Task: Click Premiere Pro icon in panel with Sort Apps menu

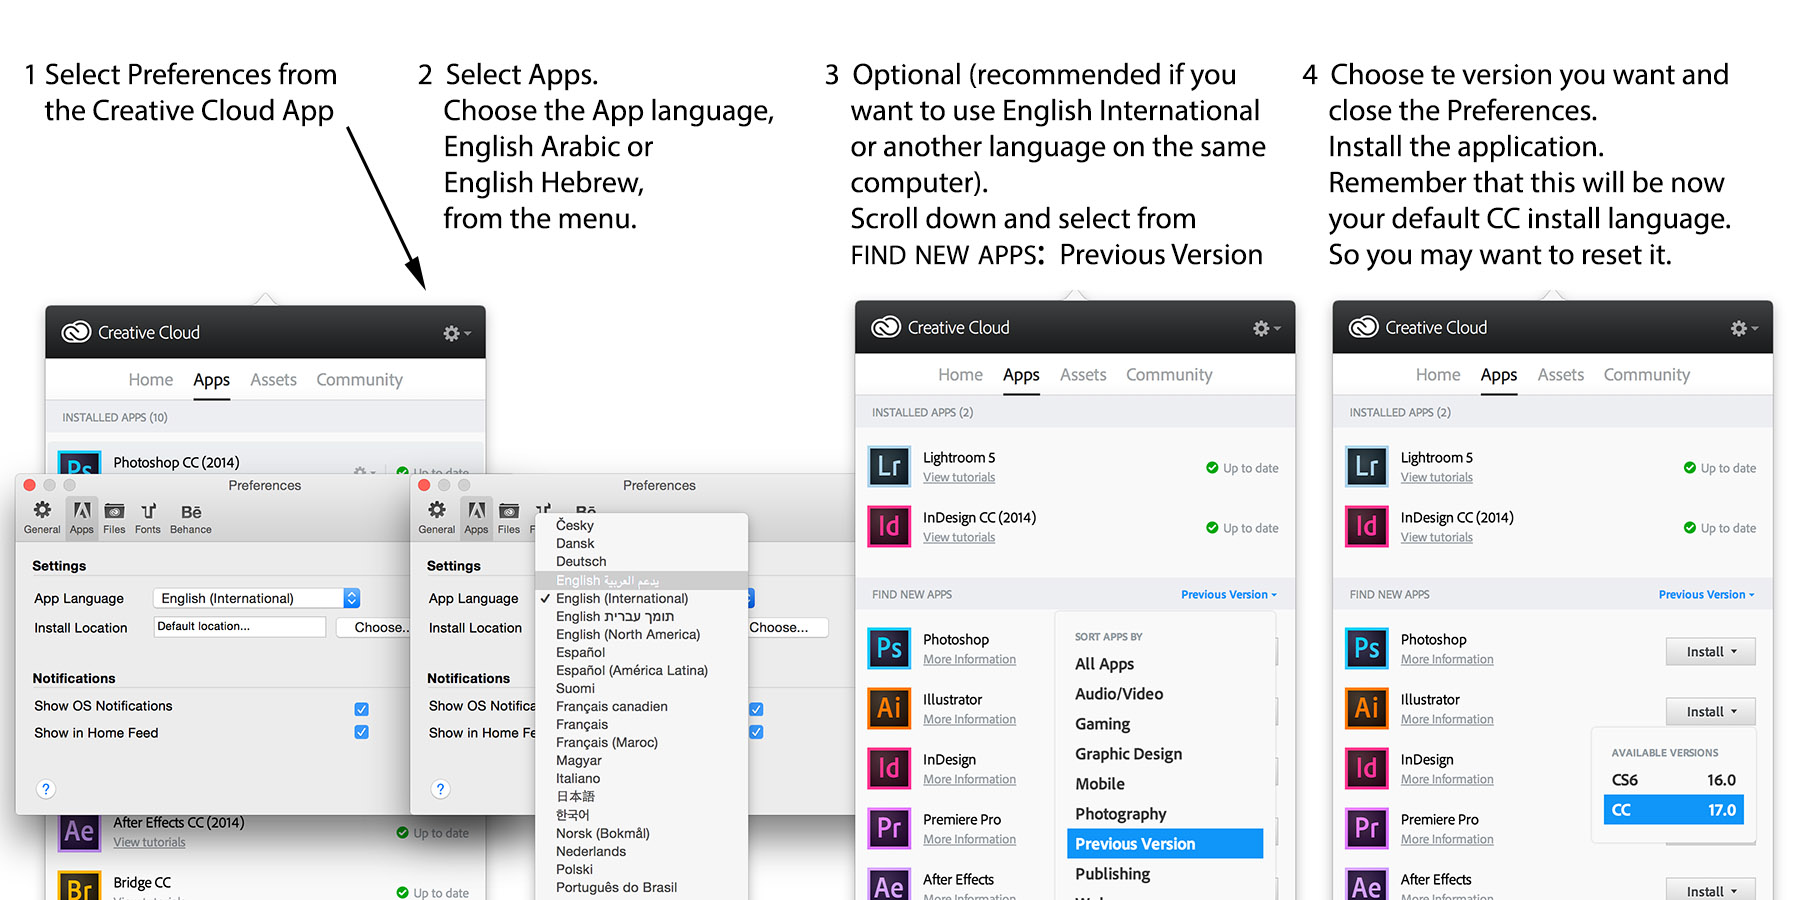Action: coord(889,829)
